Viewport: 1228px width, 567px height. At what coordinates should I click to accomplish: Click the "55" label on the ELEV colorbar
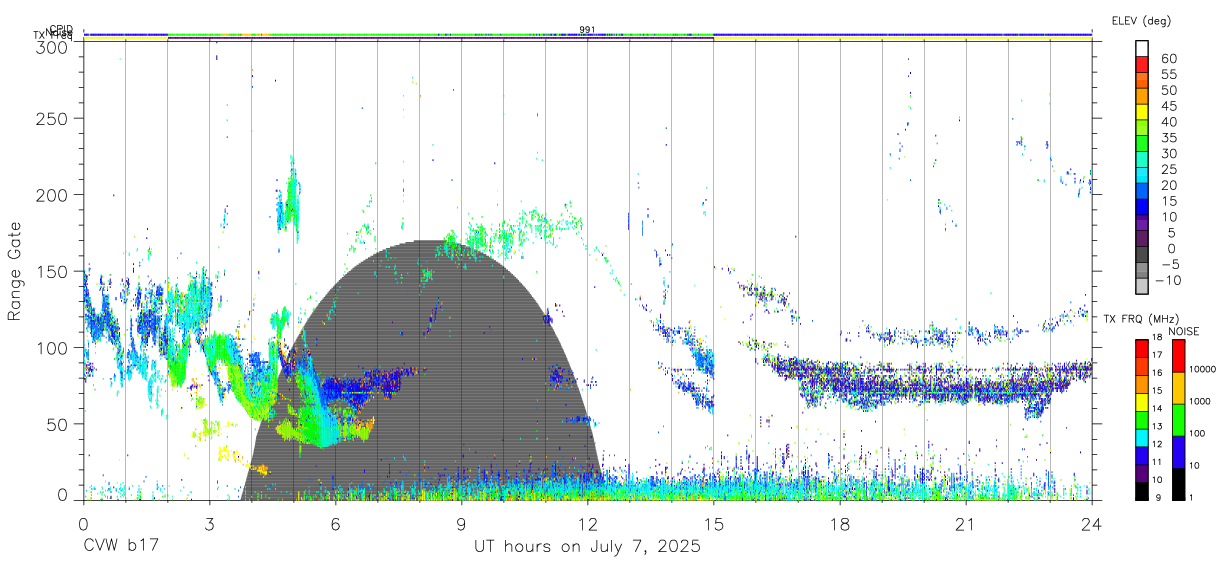point(1168,74)
